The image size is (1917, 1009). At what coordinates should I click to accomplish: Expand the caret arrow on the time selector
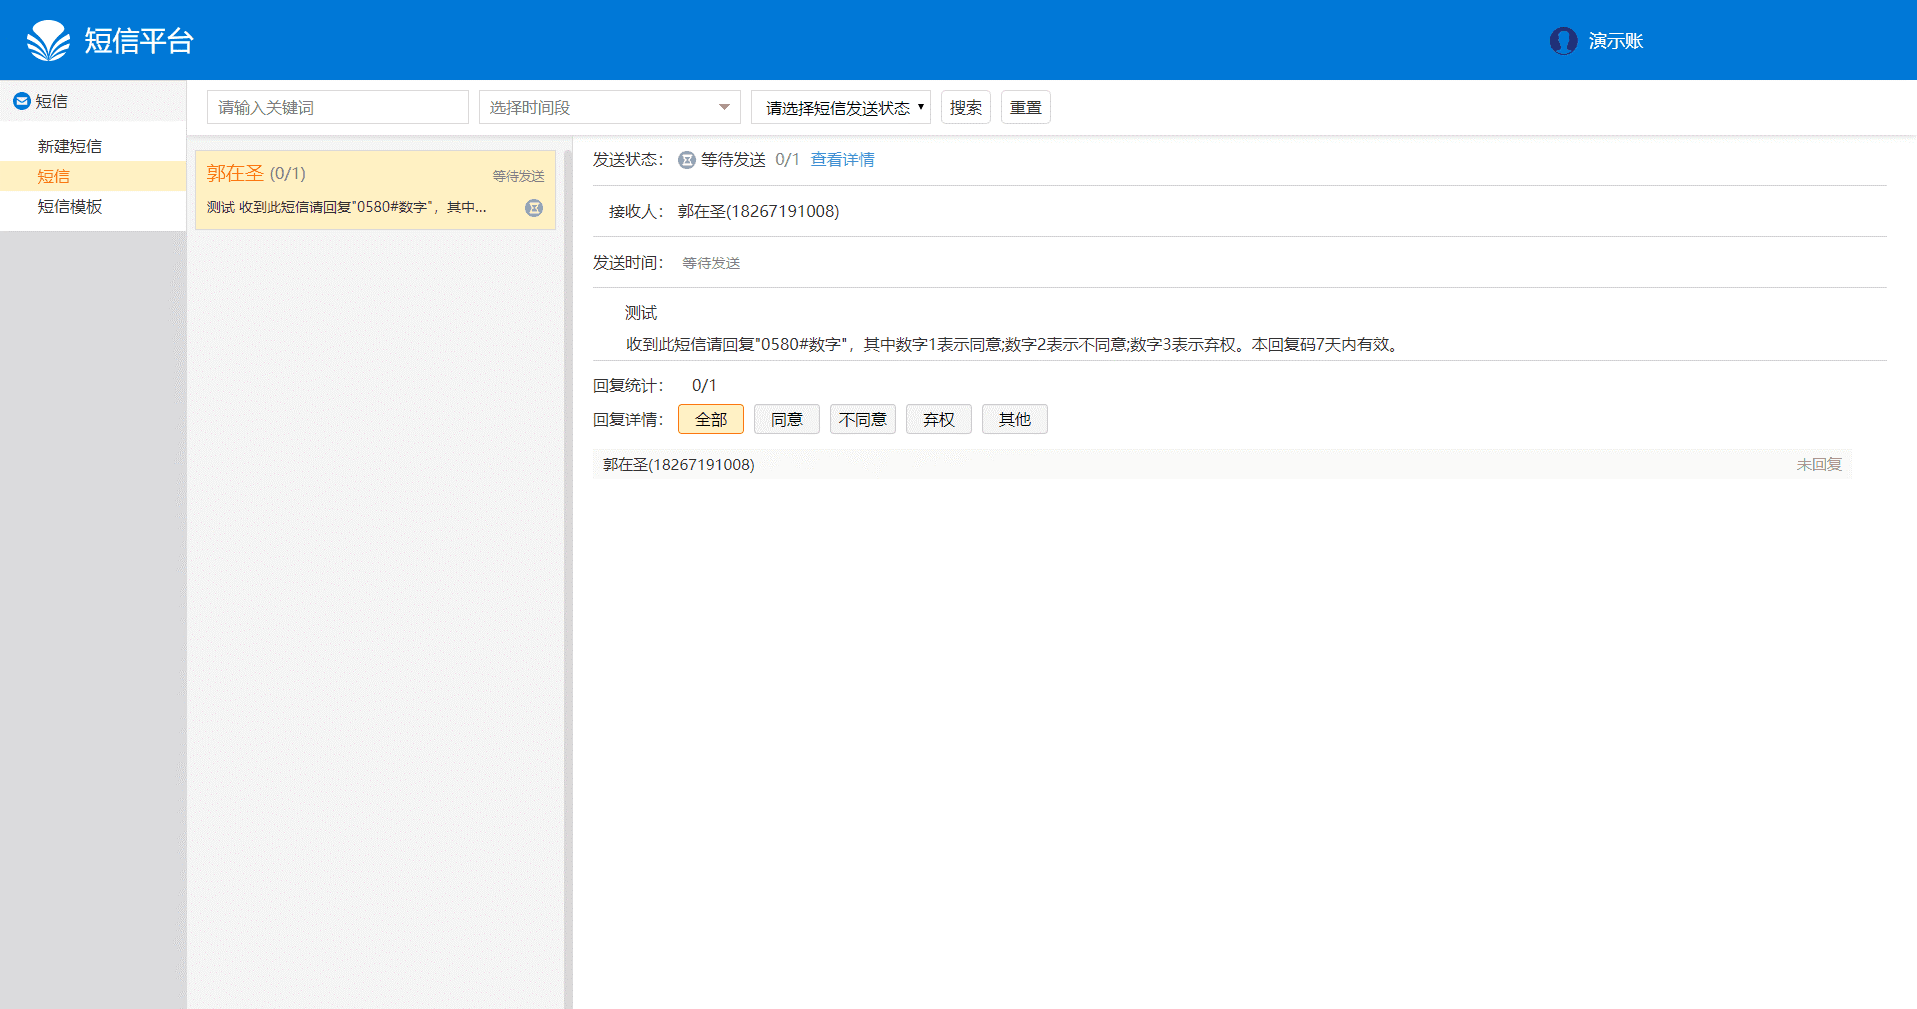[723, 105]
